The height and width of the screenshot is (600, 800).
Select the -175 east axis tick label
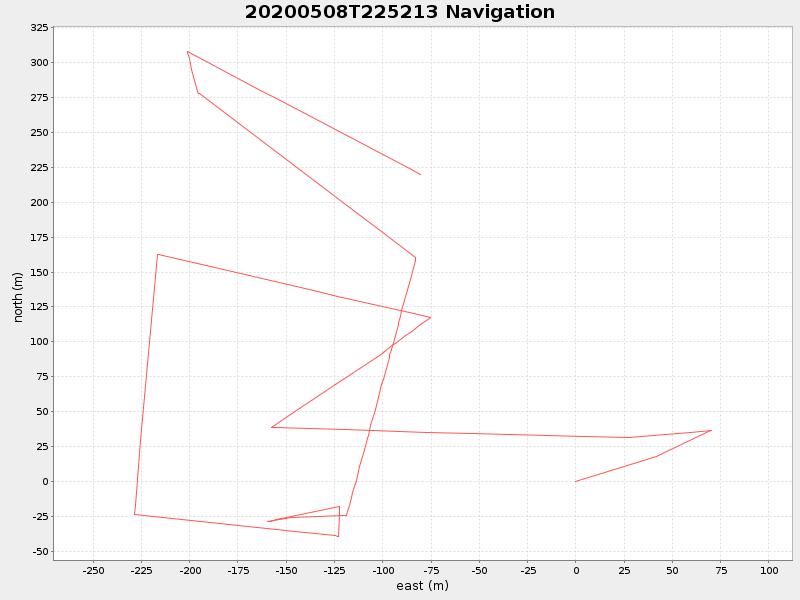click(x=238, y=570)
